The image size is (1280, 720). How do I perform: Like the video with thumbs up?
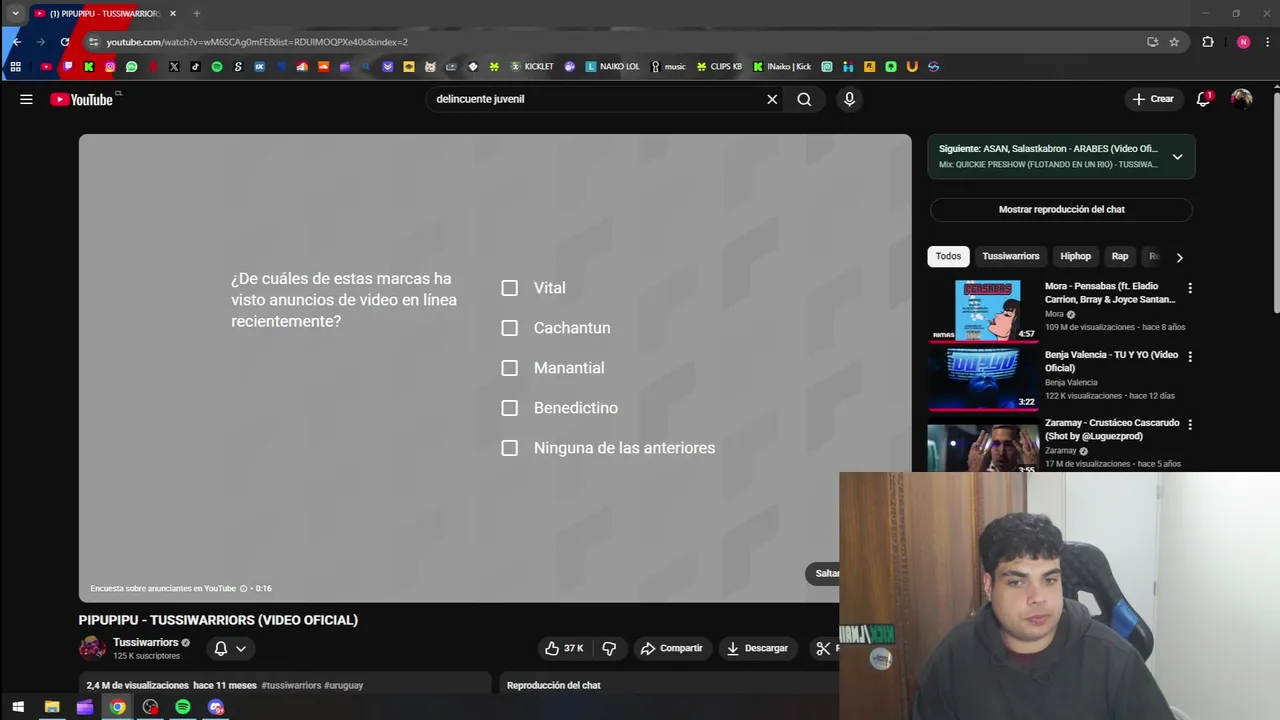point(563,648)
